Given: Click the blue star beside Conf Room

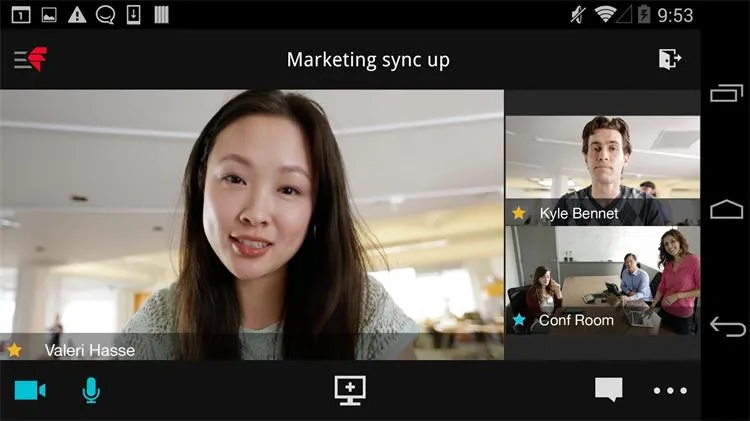Looking at the screenshot, I should 519,320.
